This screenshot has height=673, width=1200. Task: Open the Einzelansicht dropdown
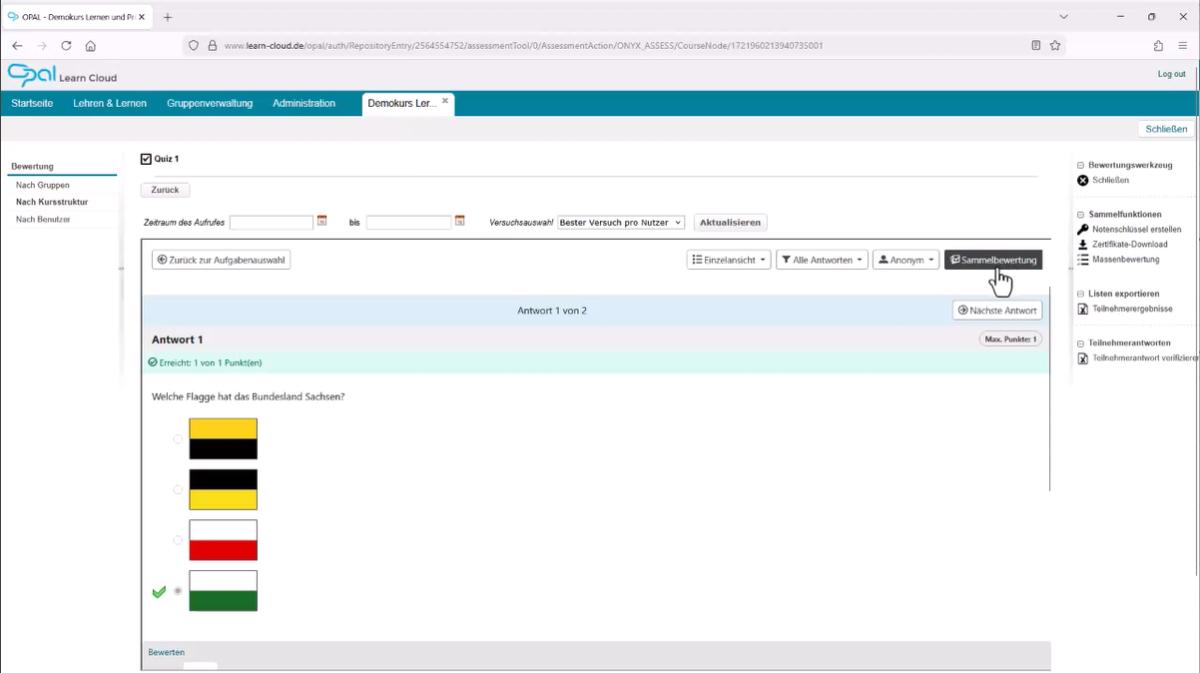(x=729, y=260)
